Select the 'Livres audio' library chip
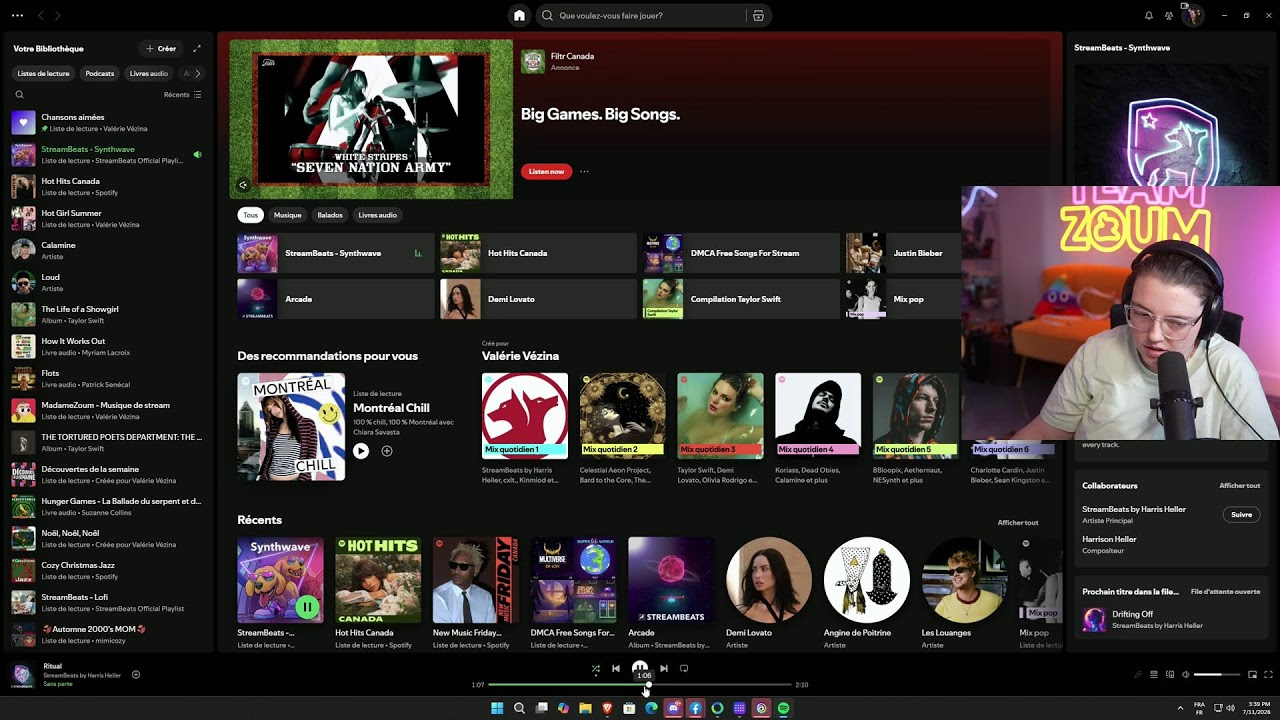Image resolution: width=1280 pixels, height=720 pixels. click(x=149, y=73)
